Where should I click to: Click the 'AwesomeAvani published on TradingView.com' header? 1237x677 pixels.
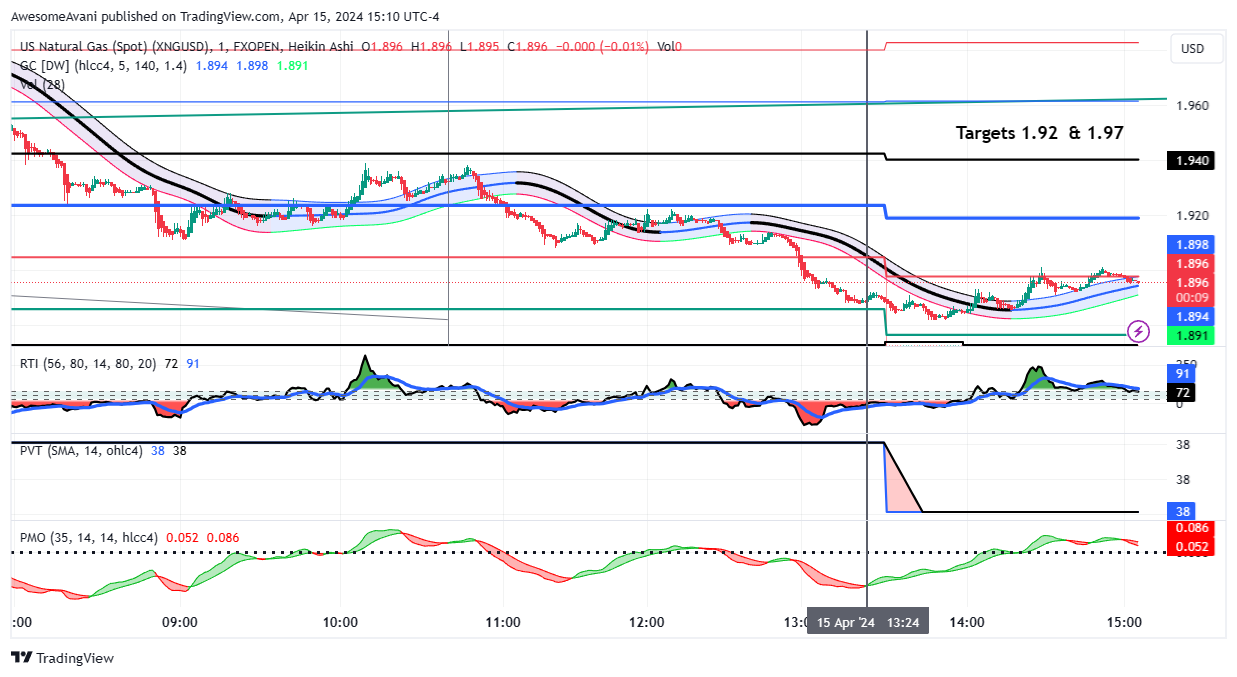click(x=145, y=16)
